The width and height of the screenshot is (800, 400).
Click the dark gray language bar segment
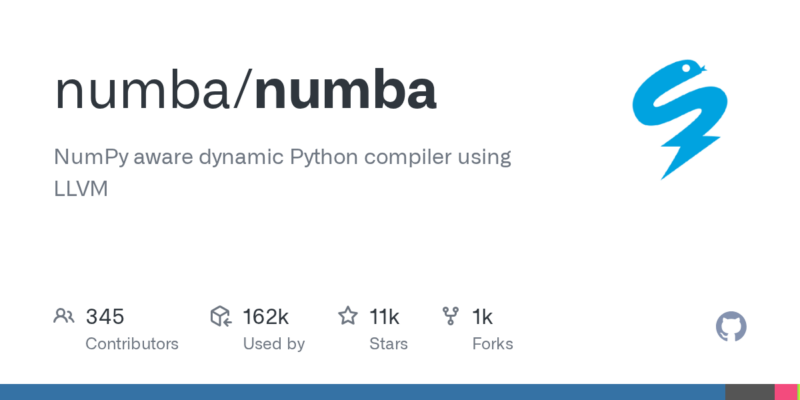pyautogui.click(x=749, y=392)
